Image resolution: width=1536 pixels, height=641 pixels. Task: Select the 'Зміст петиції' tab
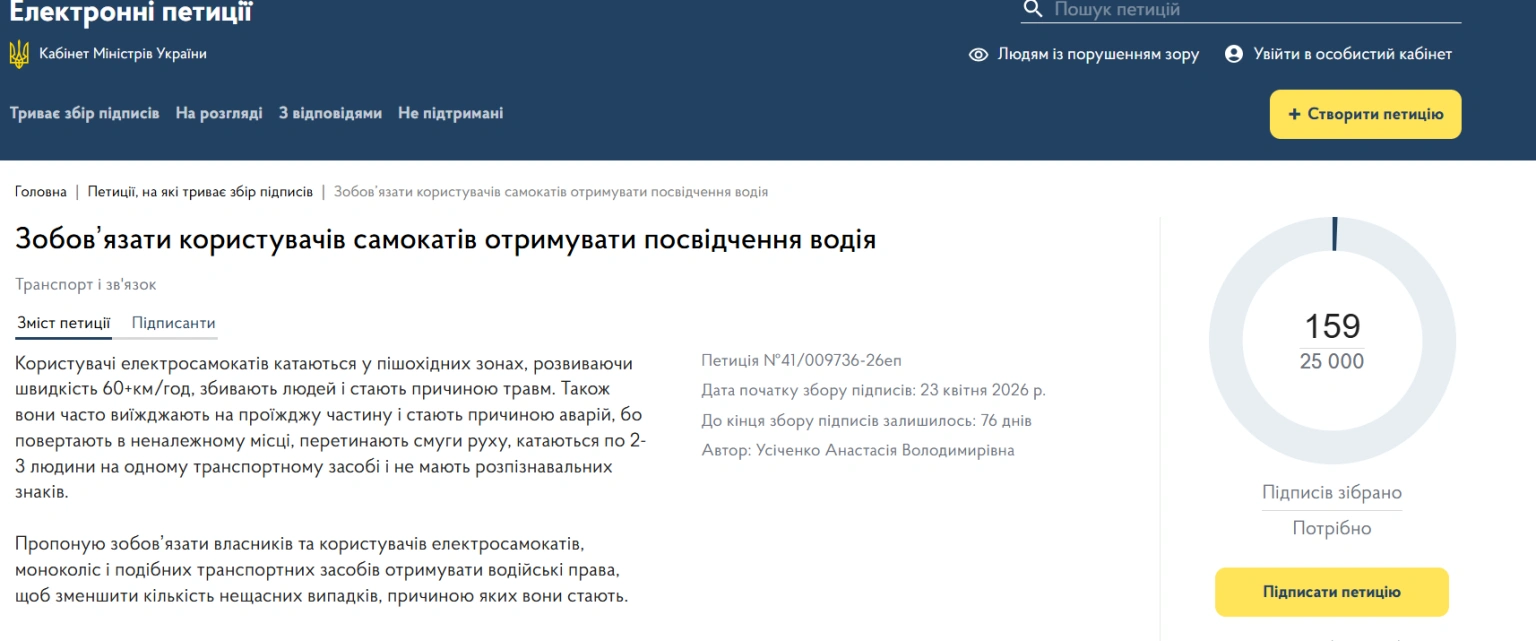point(64,323)
